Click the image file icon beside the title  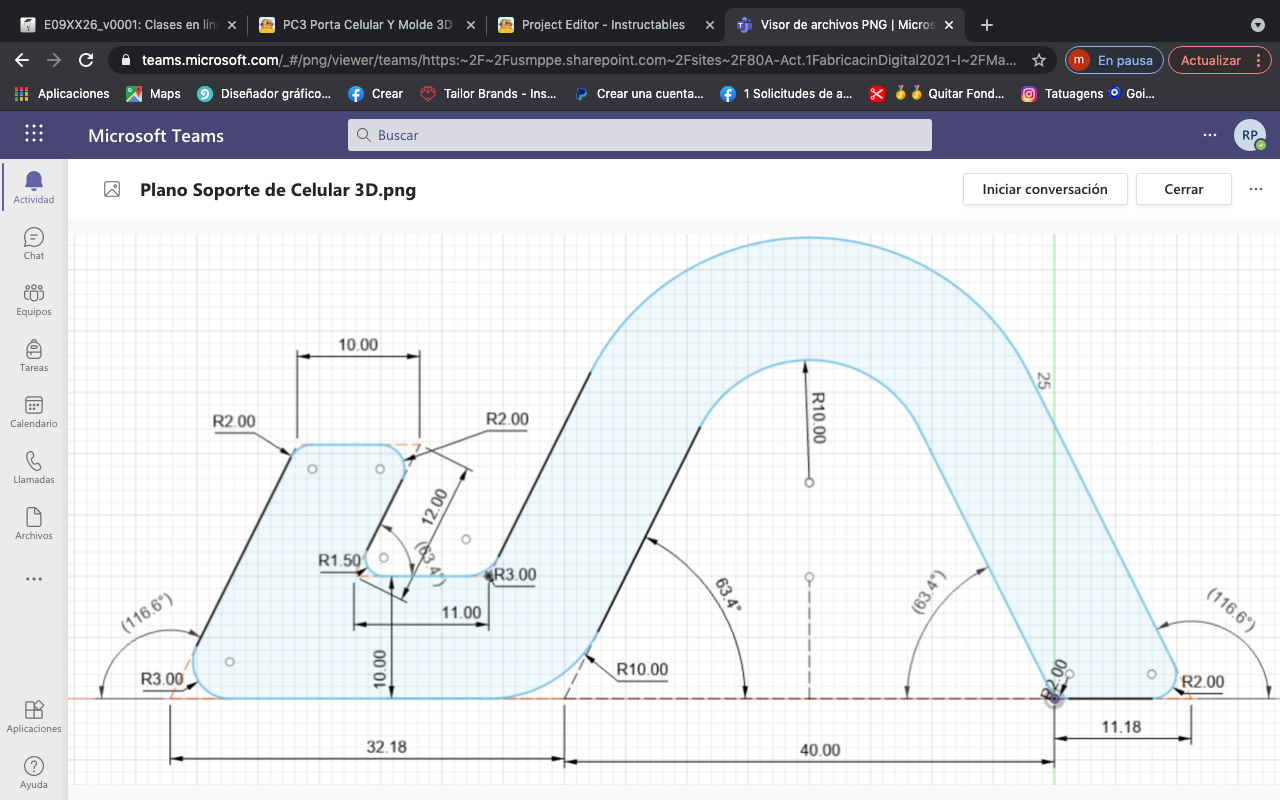112,189
